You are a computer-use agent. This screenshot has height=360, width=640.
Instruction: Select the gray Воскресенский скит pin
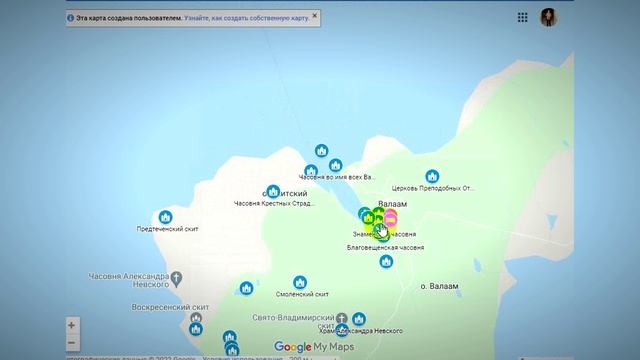(196, 317)
